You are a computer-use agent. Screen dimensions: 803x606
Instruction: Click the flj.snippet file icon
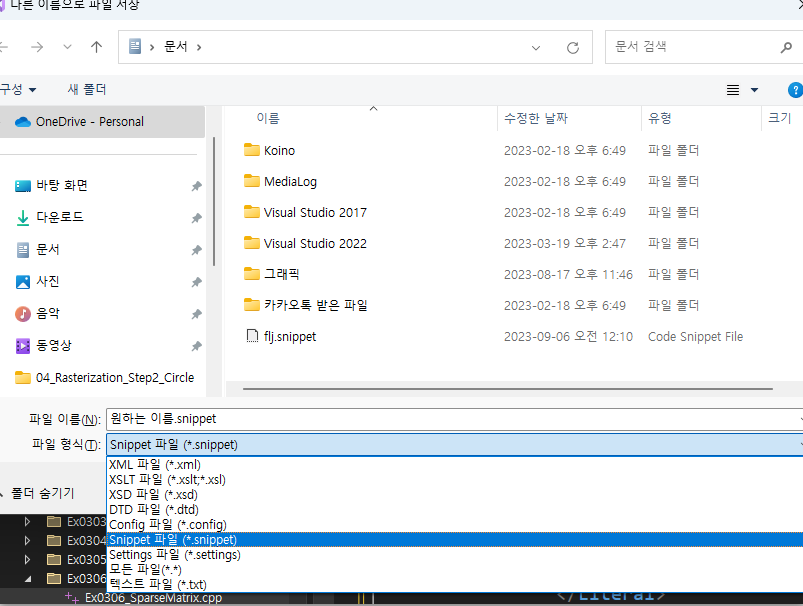pyautogui.click(x=252, y=336)
